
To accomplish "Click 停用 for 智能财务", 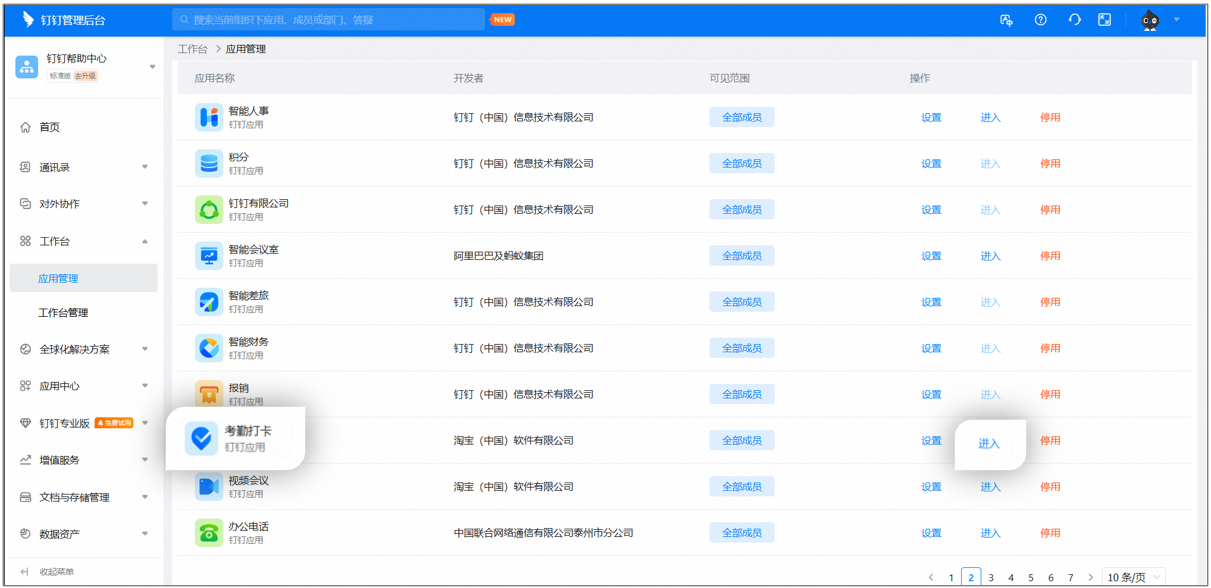I will click(1050, 348).
